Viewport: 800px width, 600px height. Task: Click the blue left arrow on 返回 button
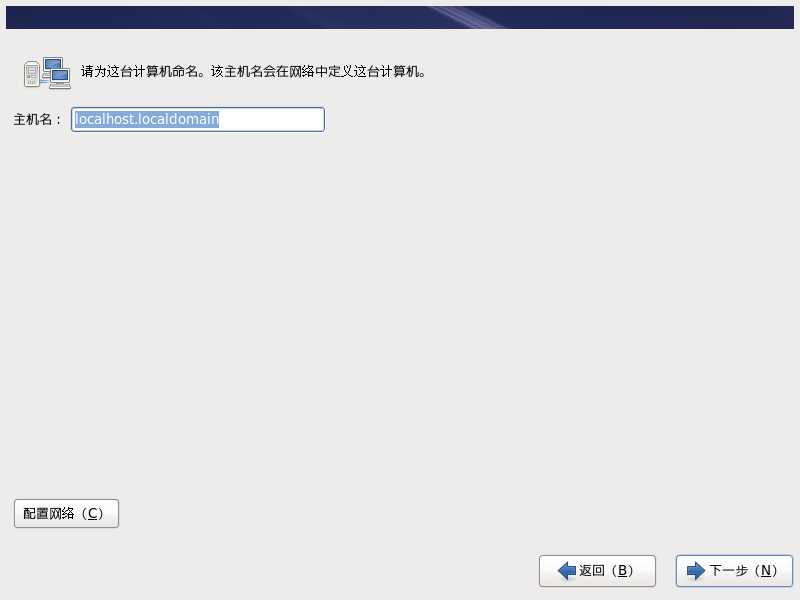tap(567, 570)
